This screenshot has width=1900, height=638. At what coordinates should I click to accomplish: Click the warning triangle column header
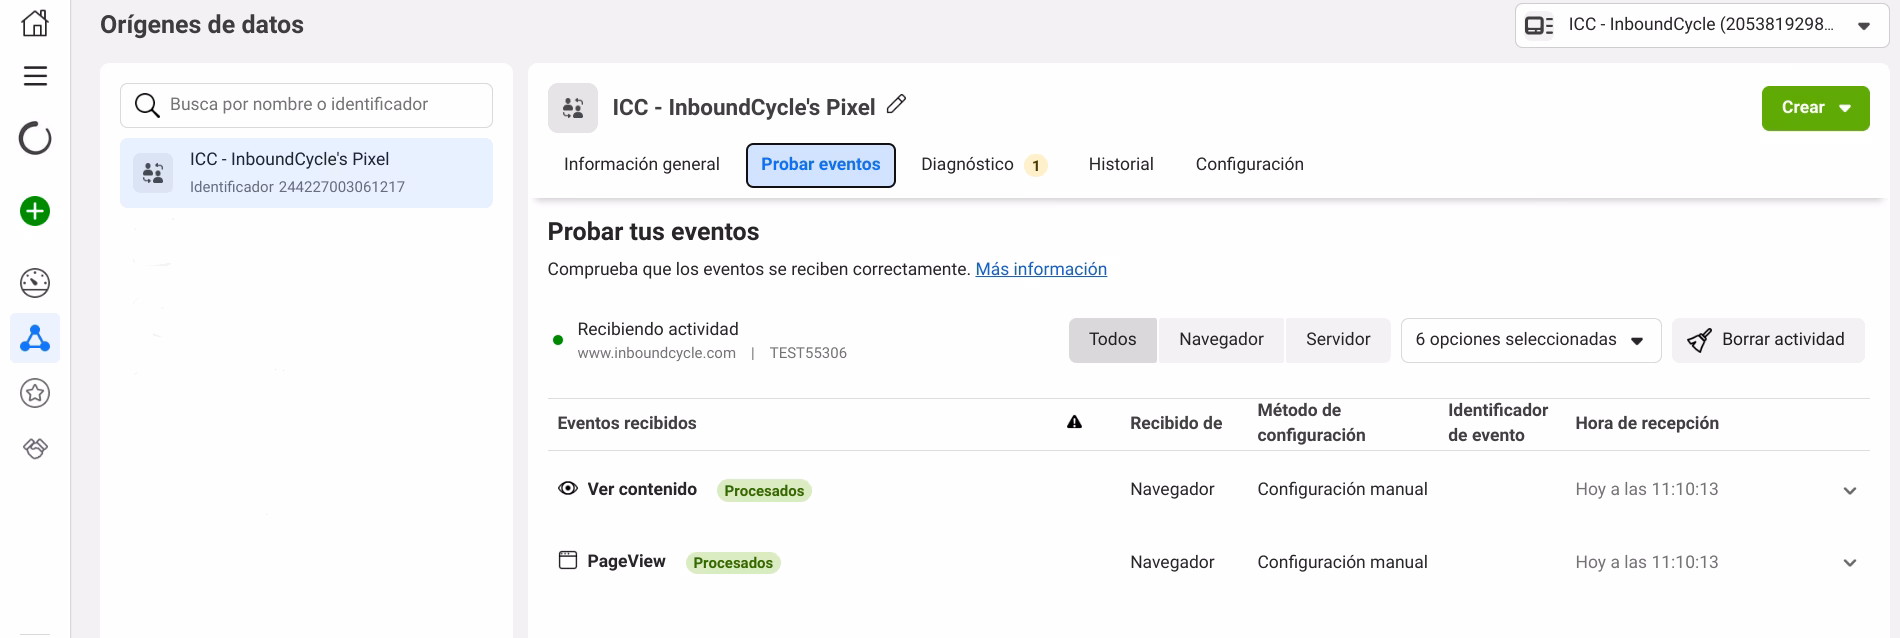[x=1074, y=422]
